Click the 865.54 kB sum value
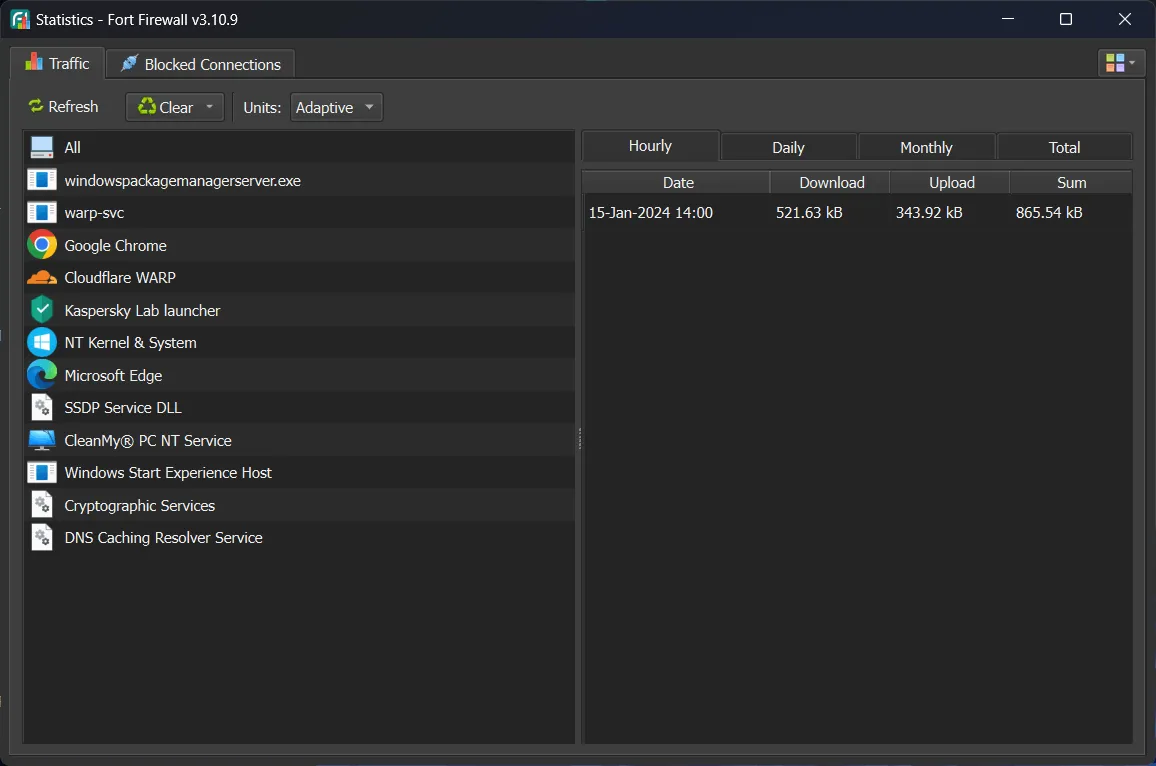Image resolution: width=1156 pixels, height=766 pixels. [1049, 212]
